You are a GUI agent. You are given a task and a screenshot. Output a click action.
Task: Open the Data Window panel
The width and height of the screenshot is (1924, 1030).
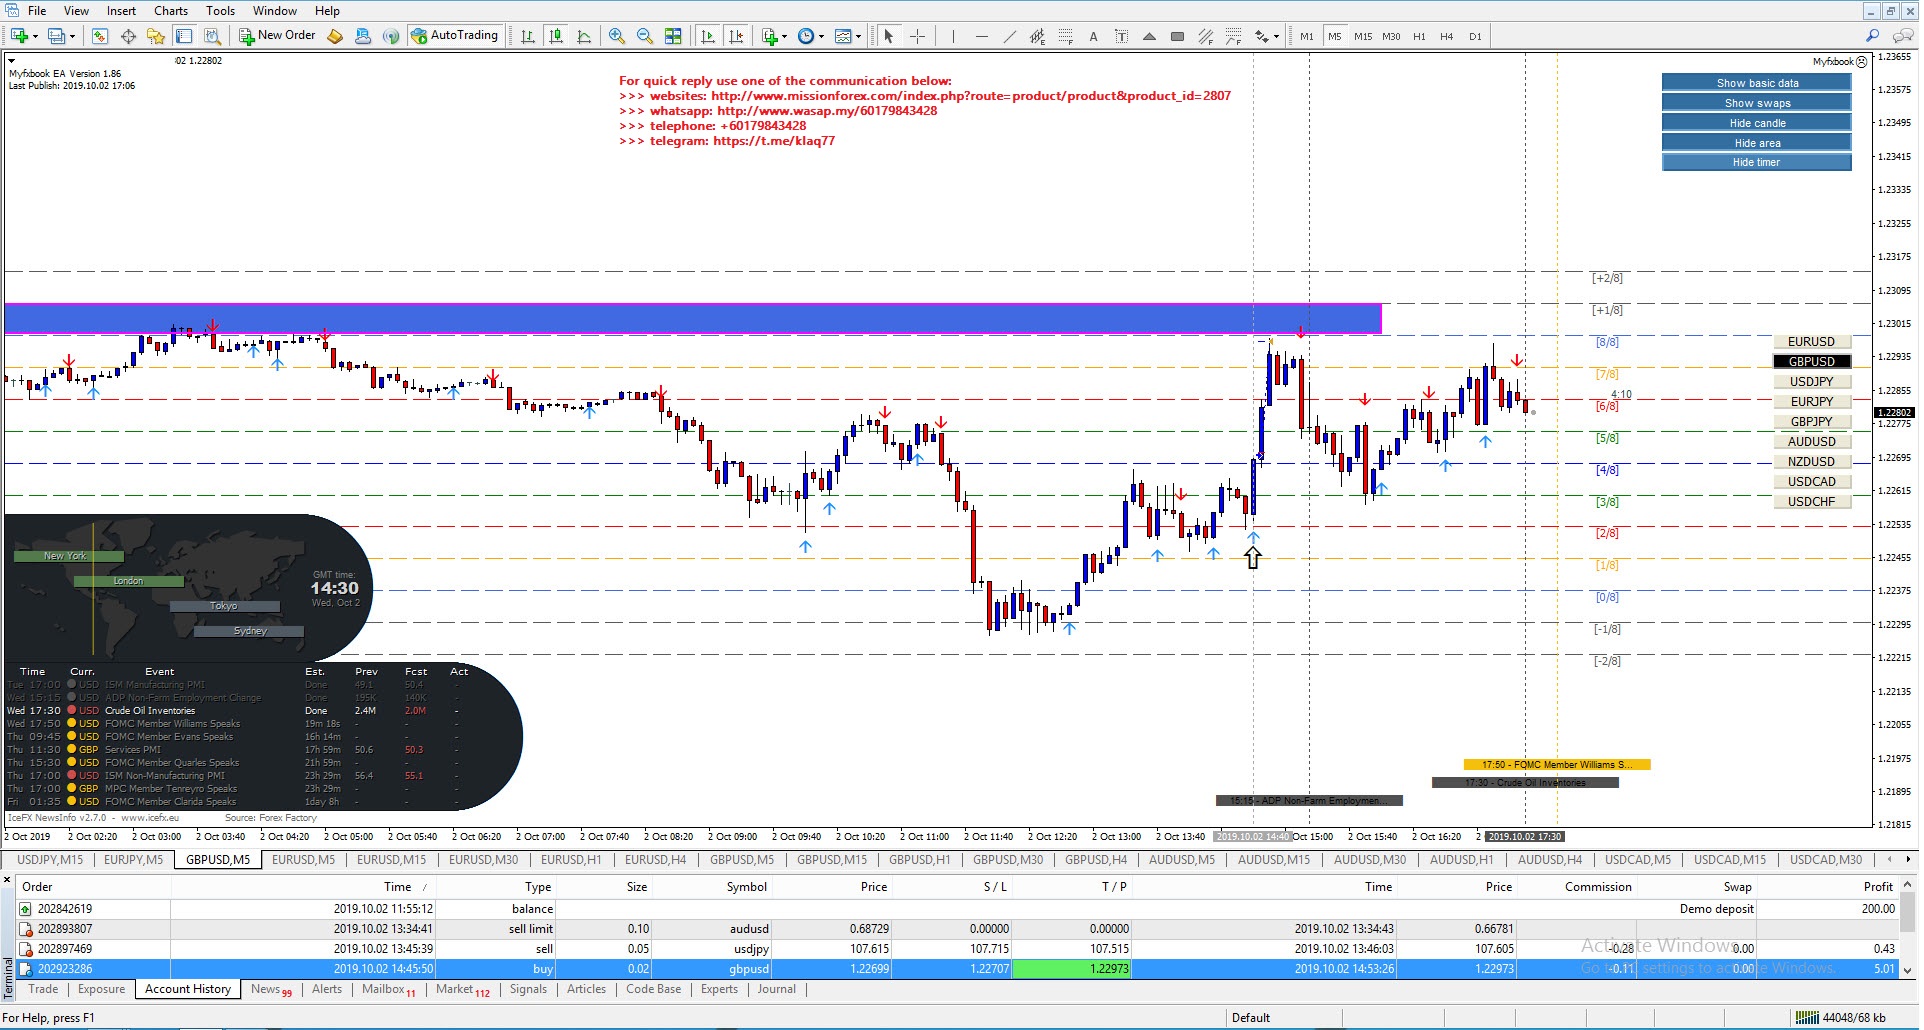point(129,36)
